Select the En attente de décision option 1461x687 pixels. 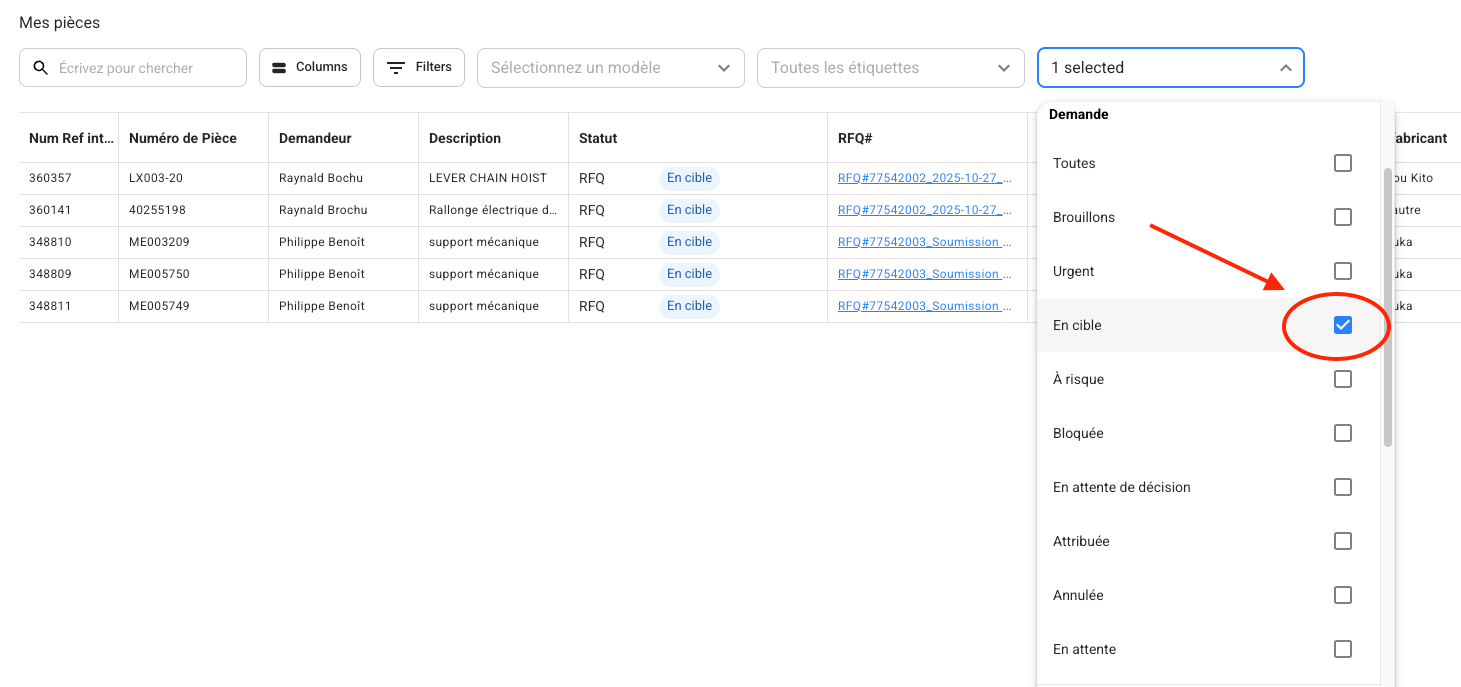tap(1121, 487)
